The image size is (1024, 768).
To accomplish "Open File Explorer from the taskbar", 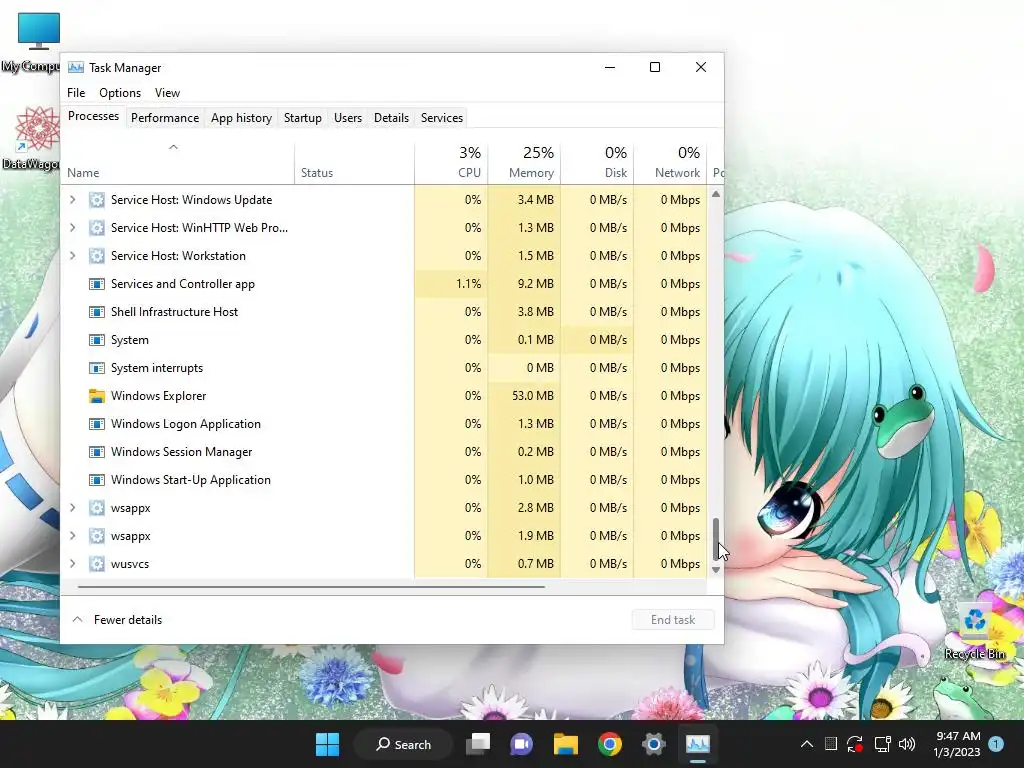I will [x=566, y=744].
